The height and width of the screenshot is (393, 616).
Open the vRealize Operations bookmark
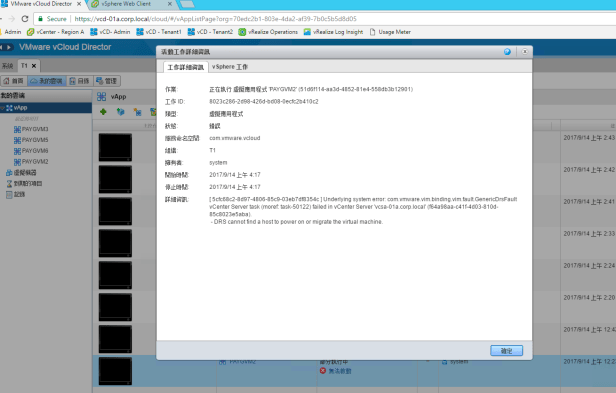pyautogui.click(x=268, y=32)
